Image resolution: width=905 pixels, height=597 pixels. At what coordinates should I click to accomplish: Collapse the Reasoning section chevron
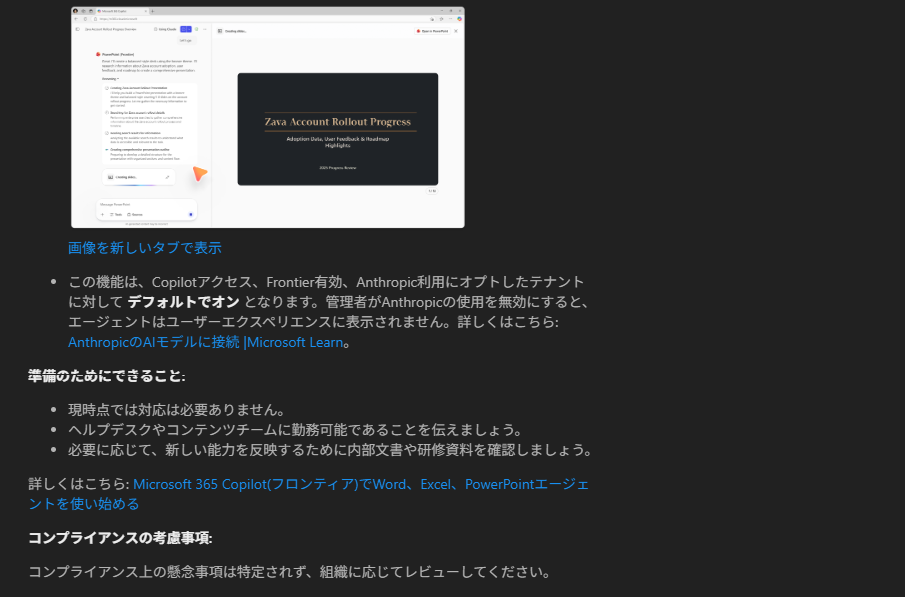pos(118,78)
